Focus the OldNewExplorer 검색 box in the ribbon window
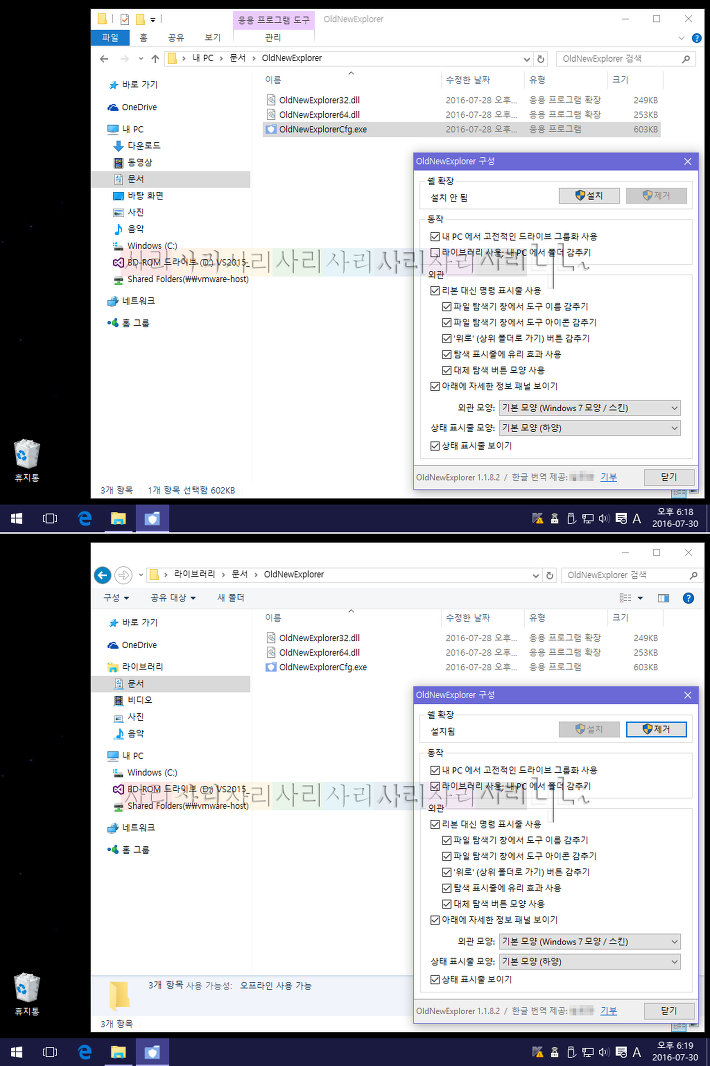 point(626,59)
